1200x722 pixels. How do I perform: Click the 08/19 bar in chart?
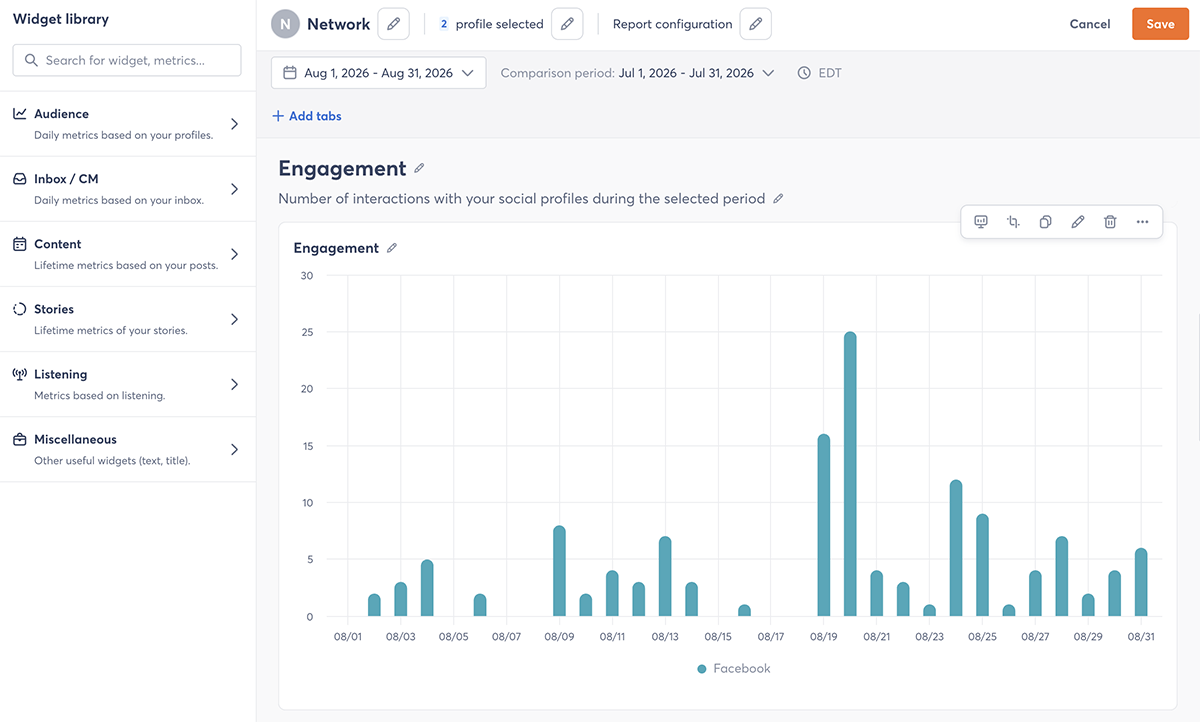(x=824, y=525)
